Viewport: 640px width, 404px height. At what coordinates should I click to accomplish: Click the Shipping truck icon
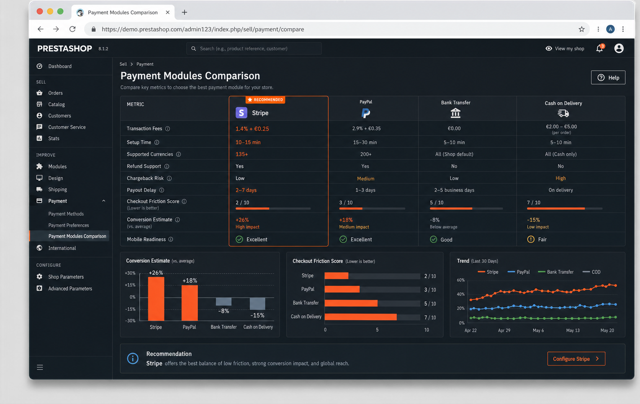pos(40,189)
